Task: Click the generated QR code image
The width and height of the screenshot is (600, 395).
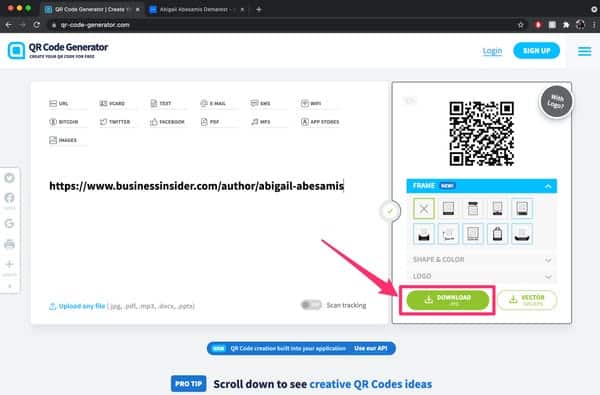Action: [481, 133]
